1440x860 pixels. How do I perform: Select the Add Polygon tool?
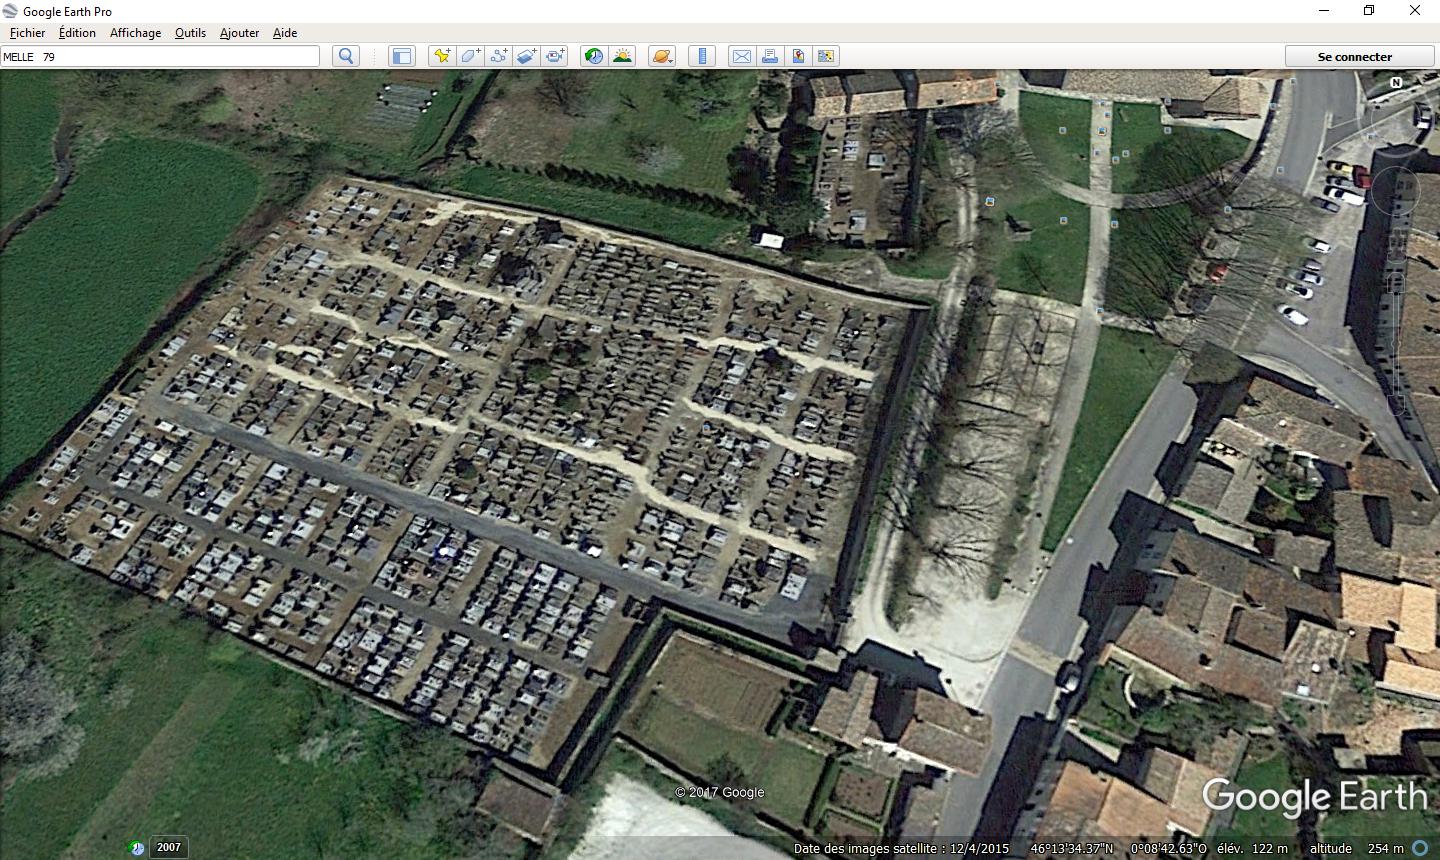(x=470, y=56)
